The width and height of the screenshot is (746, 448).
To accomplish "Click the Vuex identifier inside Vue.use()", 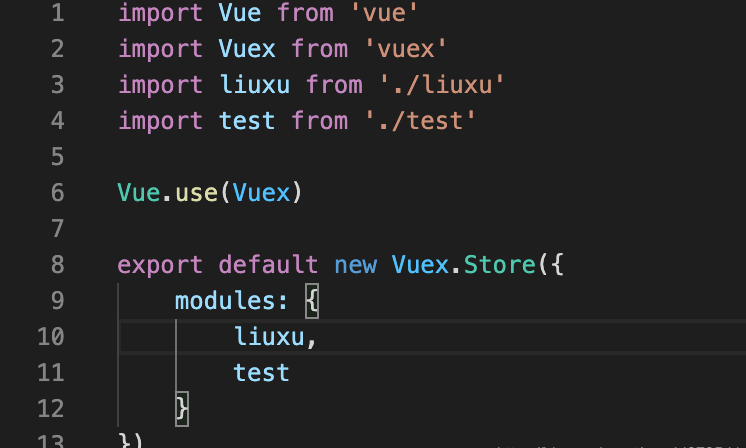I will pyautogui.click(x=261, y=193).
